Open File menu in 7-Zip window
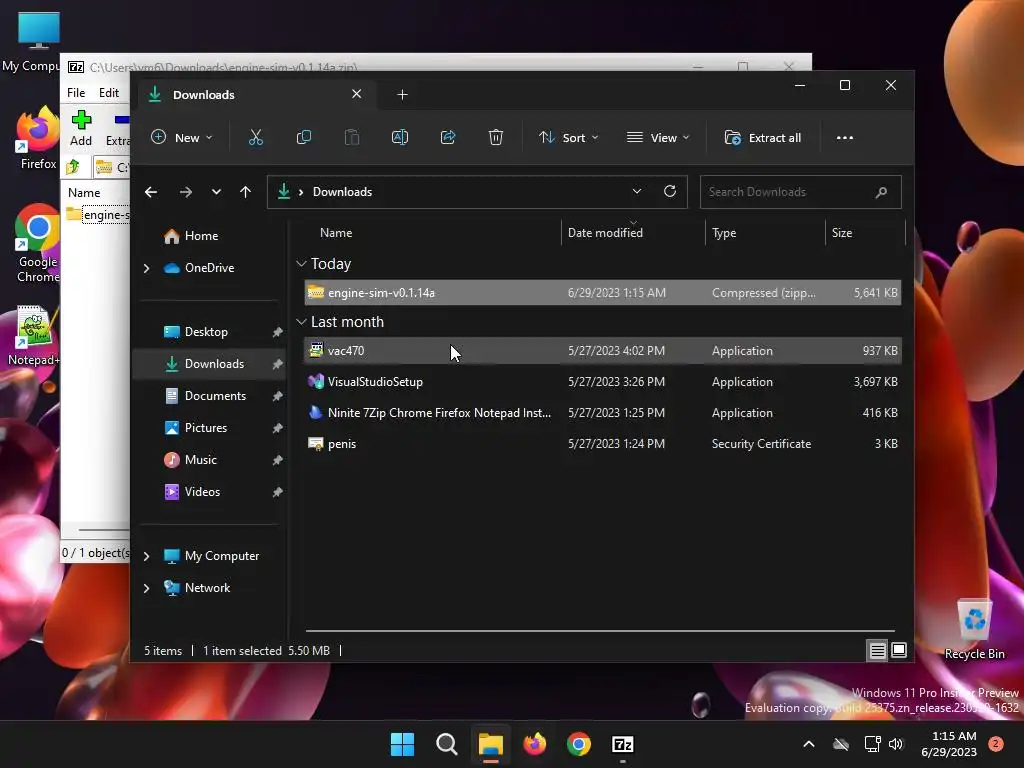This screenshot has height=768, width=1024. point(76,93)
